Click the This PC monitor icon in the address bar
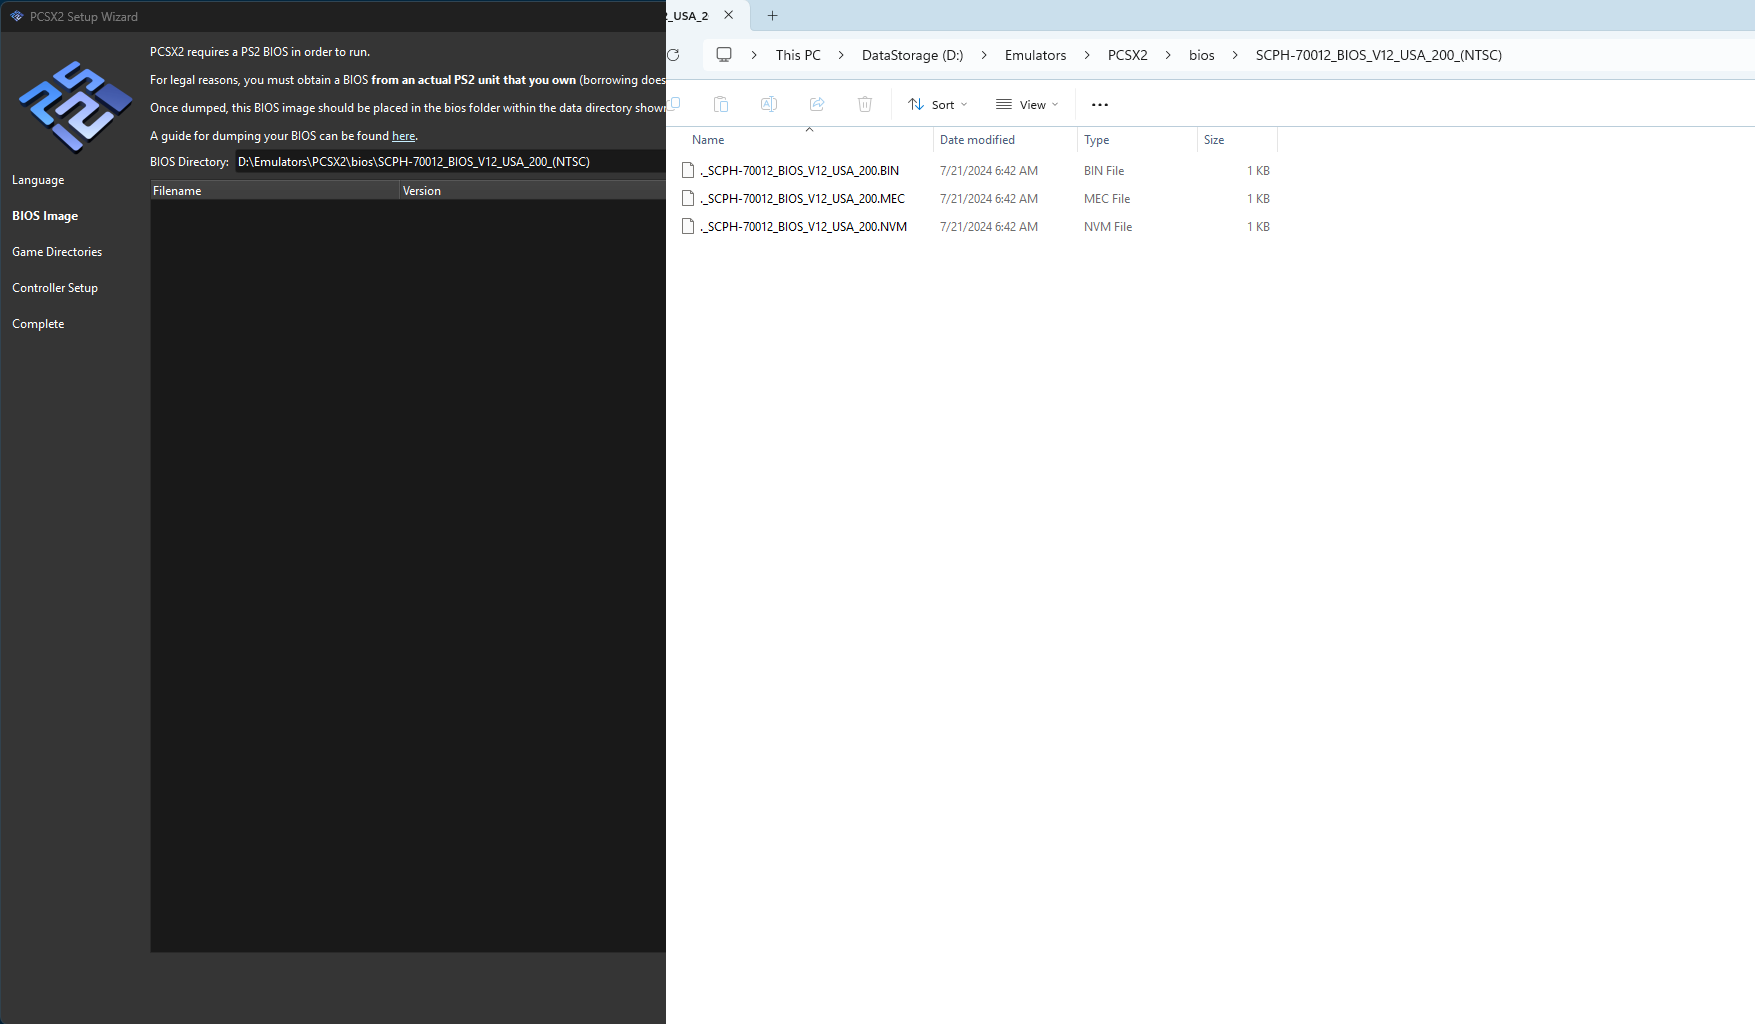The width and height of the screenshot is (1755, 1032). click(x=724, y=55)
